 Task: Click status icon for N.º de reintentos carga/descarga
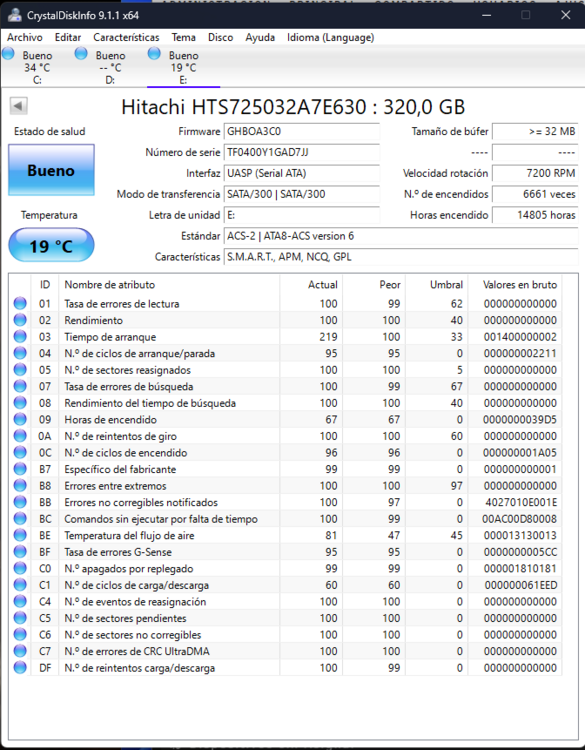tap(20, 667)
